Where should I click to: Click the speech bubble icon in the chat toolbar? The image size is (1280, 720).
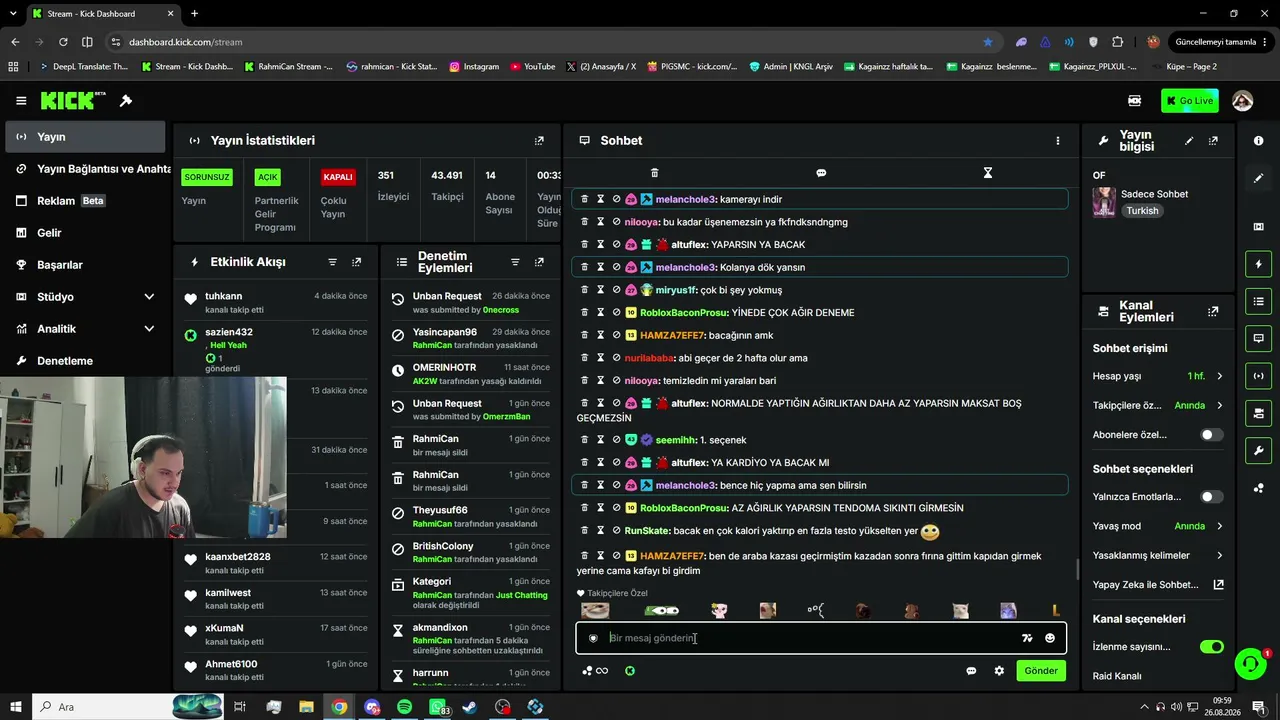(x=821, y=173)
